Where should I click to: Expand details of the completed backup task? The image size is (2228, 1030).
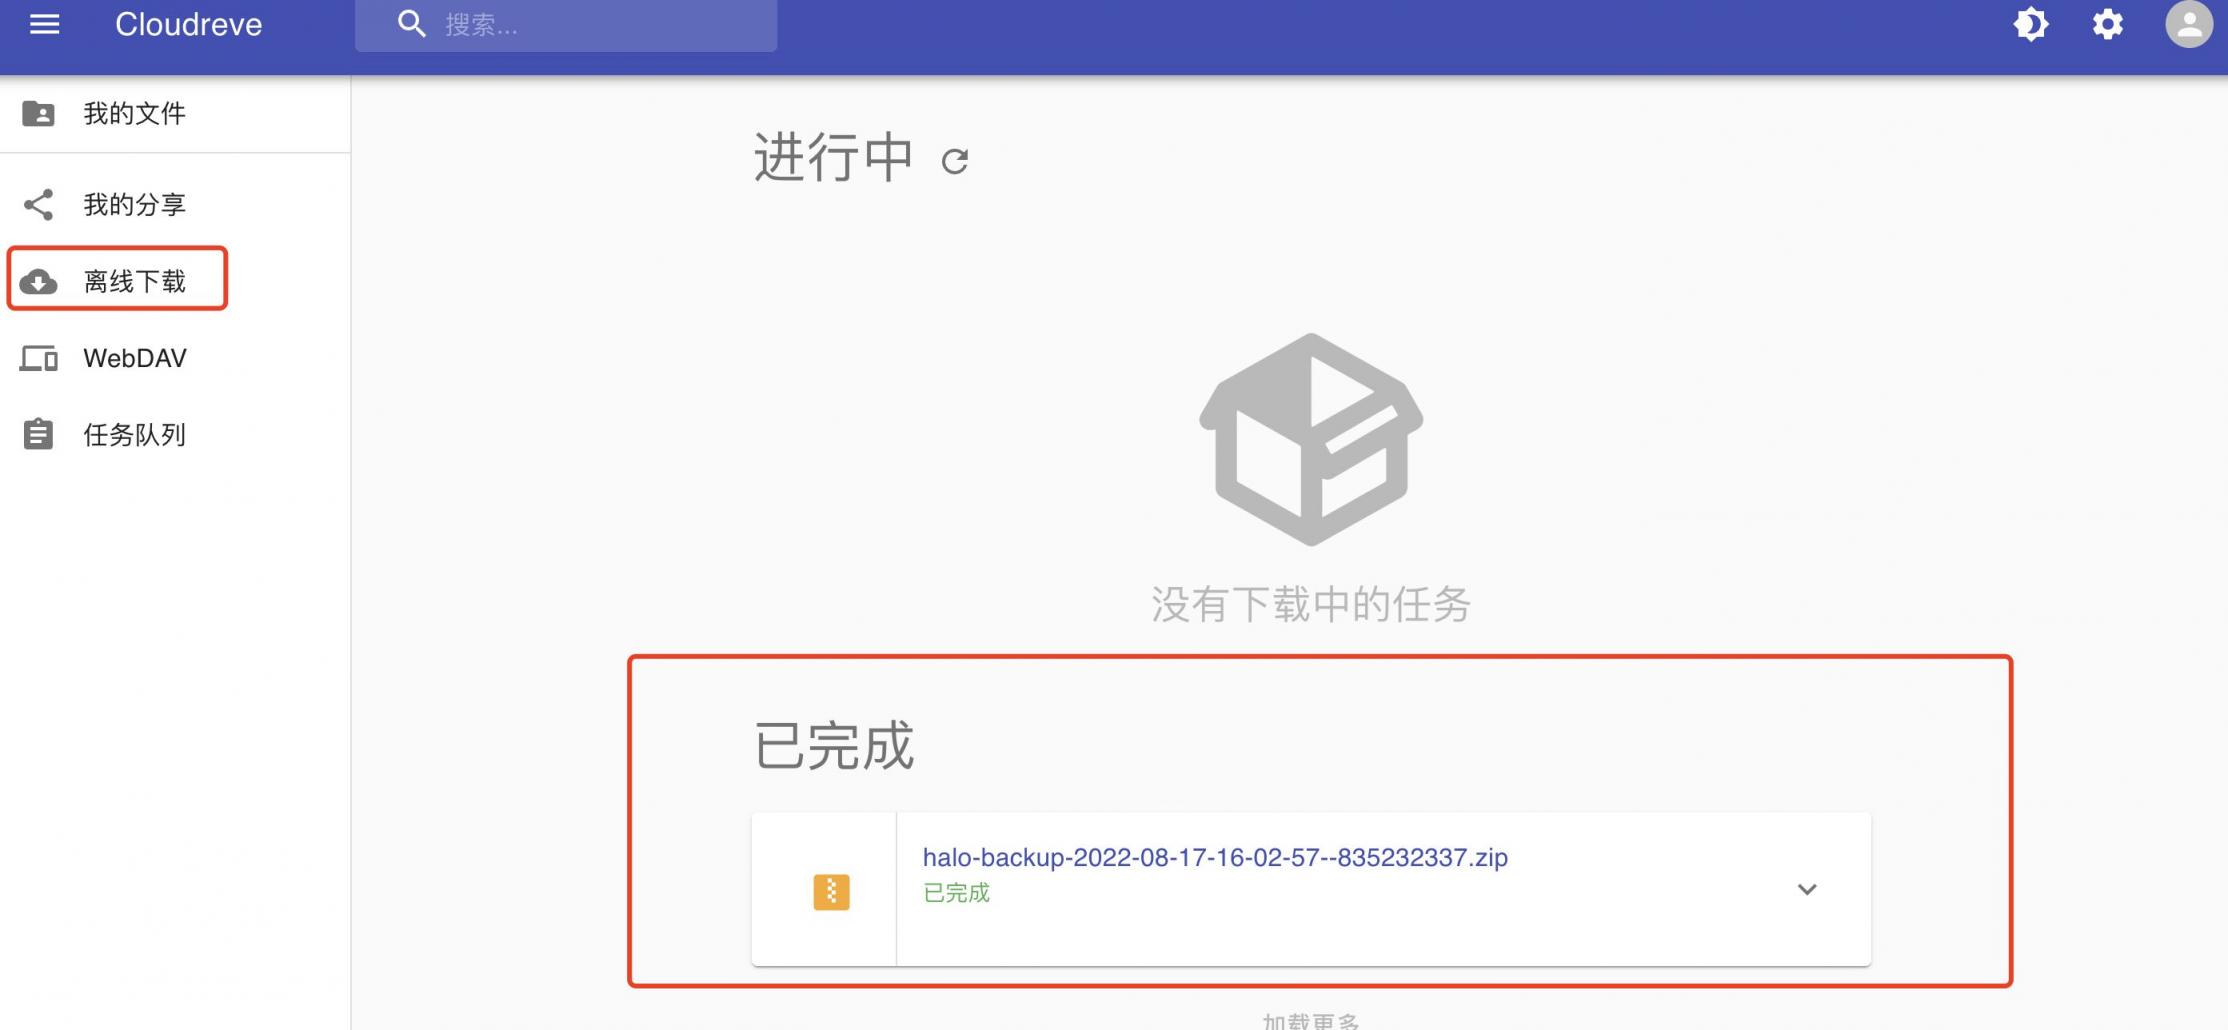(x=1806, y=889)
